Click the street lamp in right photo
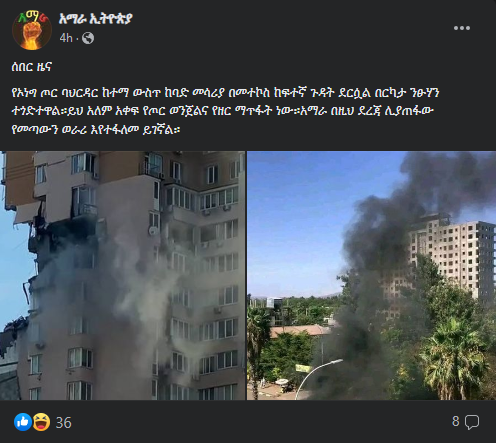496x443 pixels. (319, 378)
